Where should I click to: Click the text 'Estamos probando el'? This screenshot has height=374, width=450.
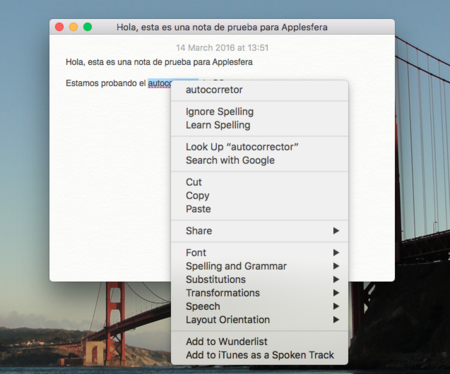(x=106, y=83)
